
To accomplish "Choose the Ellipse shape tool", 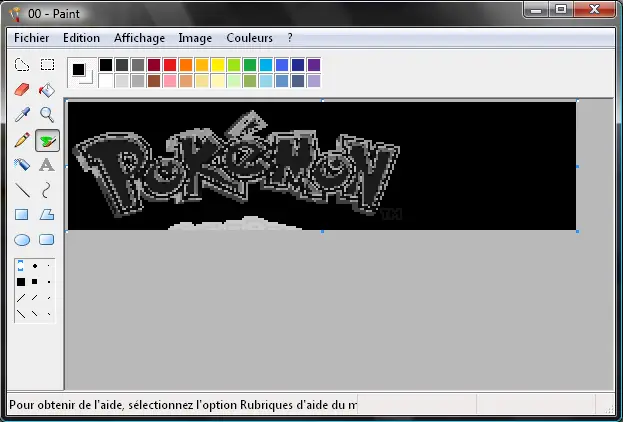I will [22, 240].
